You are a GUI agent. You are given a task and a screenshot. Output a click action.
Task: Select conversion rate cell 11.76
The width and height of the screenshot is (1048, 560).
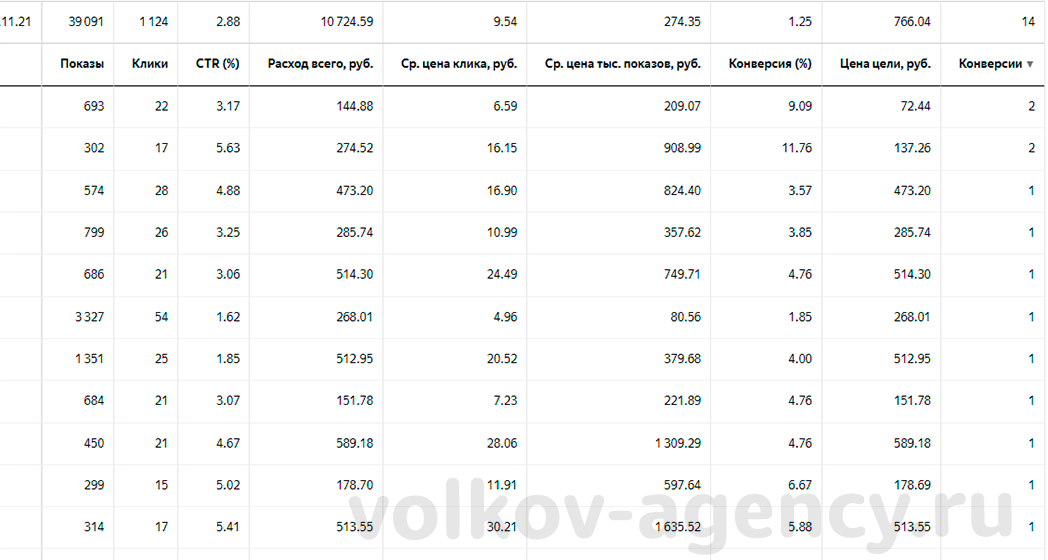797,148
